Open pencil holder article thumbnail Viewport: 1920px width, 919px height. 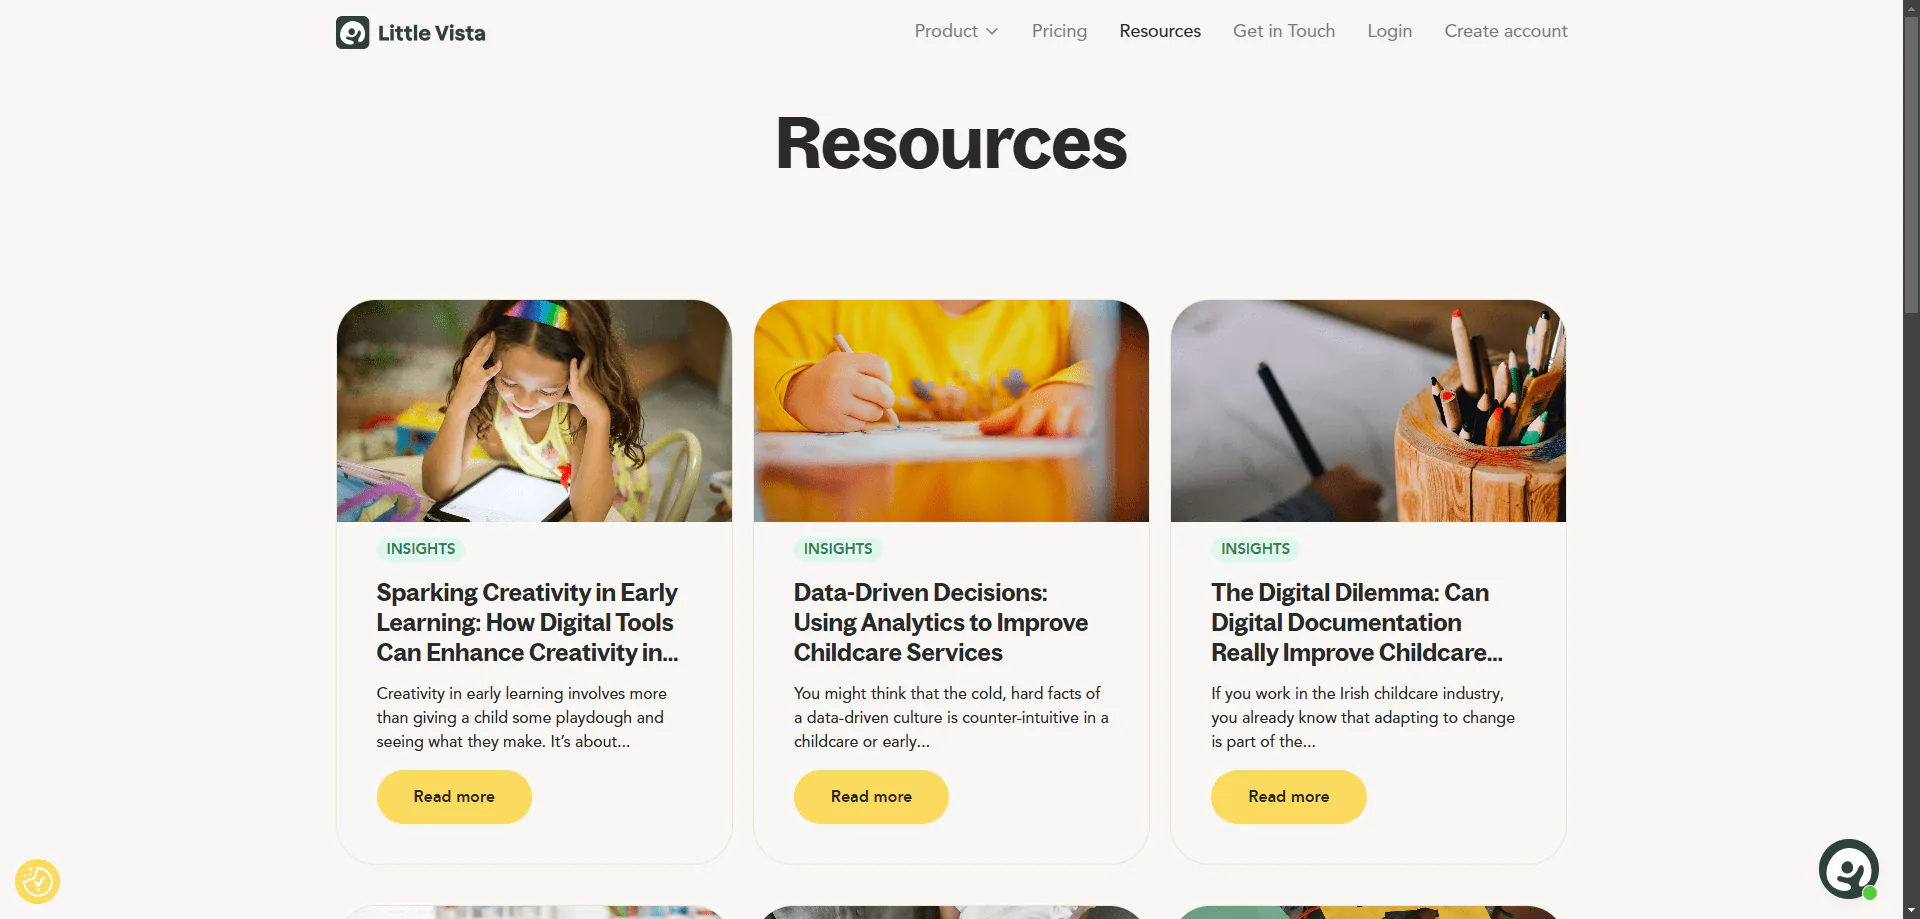(x=1368, y=411)
